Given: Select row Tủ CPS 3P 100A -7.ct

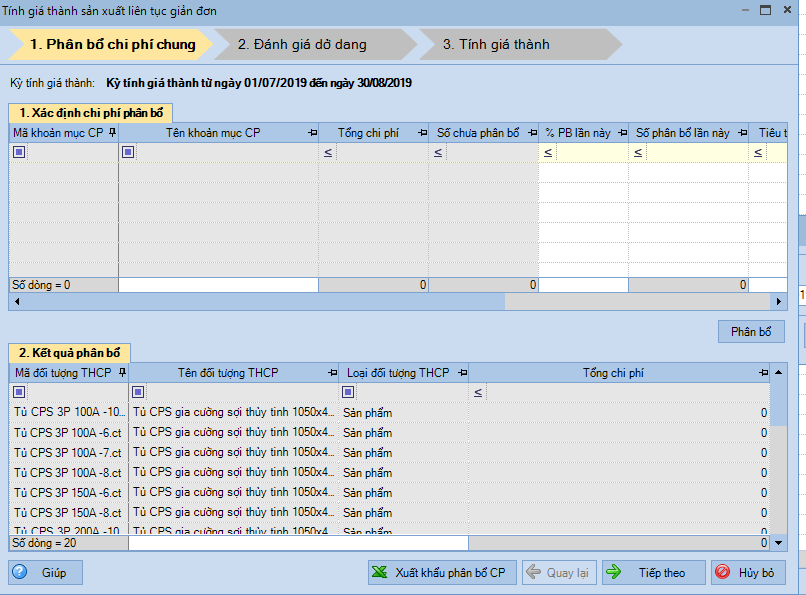Looking at the screenshot, I should tap(67, 453).
